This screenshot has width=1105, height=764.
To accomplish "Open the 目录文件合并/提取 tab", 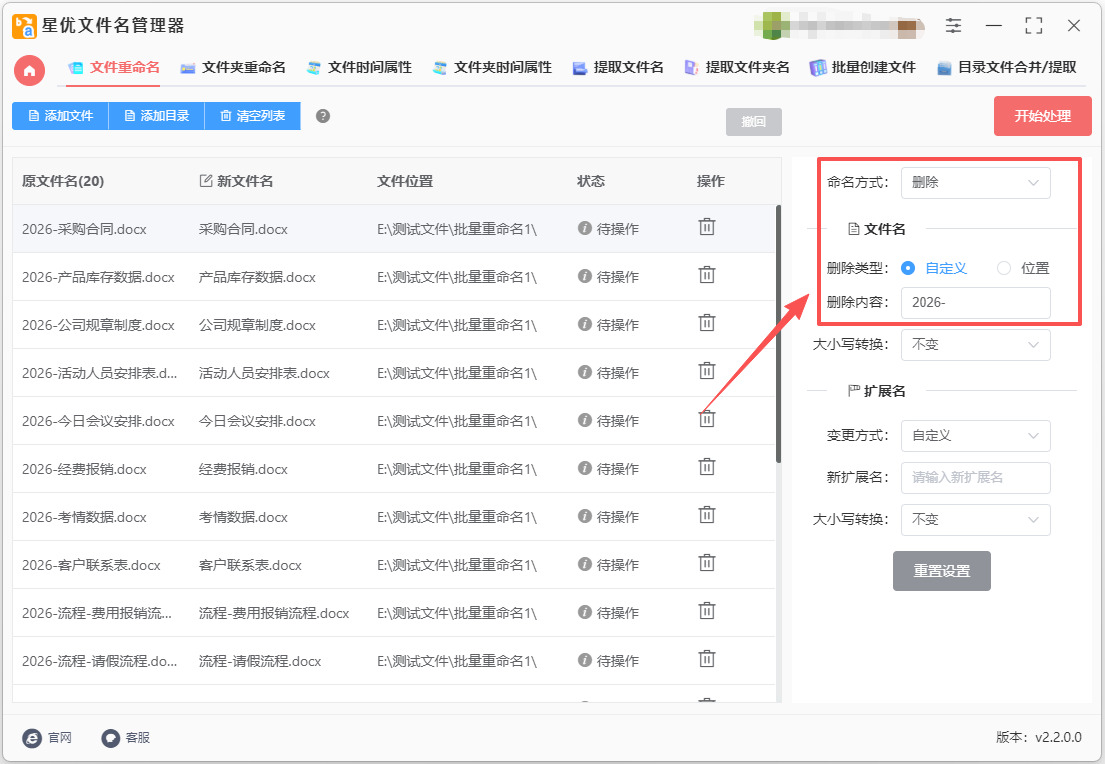I will tap(1007, 68).
